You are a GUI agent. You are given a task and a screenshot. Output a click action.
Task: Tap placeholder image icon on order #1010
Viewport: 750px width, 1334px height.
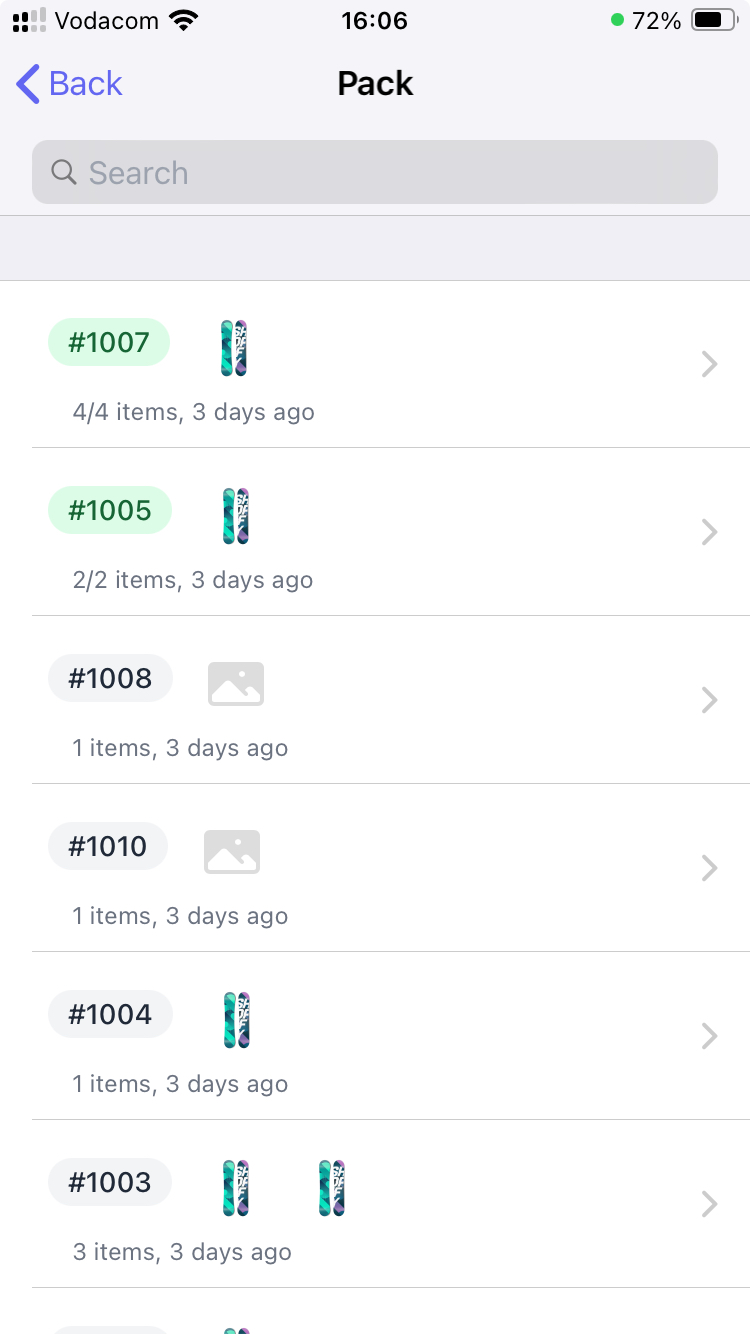pyautogui.click(x=232, y=852)
